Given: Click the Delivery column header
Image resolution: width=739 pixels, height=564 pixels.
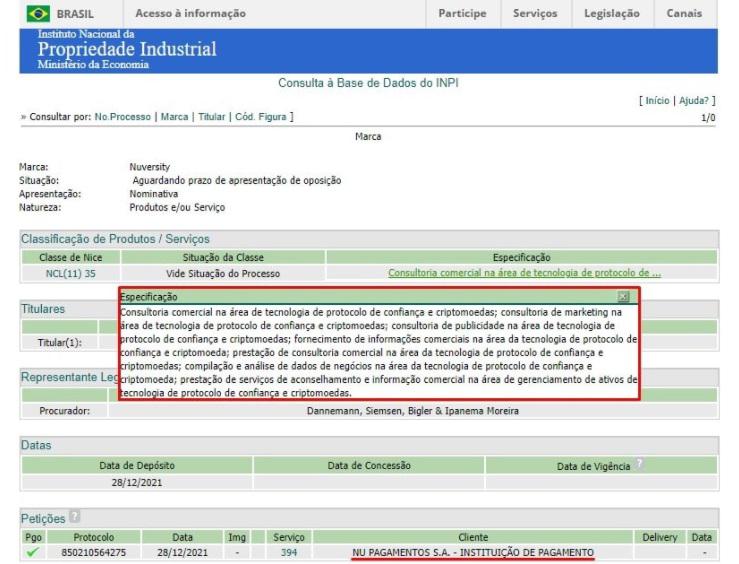Looking at the screenshot, I should [x=659, y=537].
